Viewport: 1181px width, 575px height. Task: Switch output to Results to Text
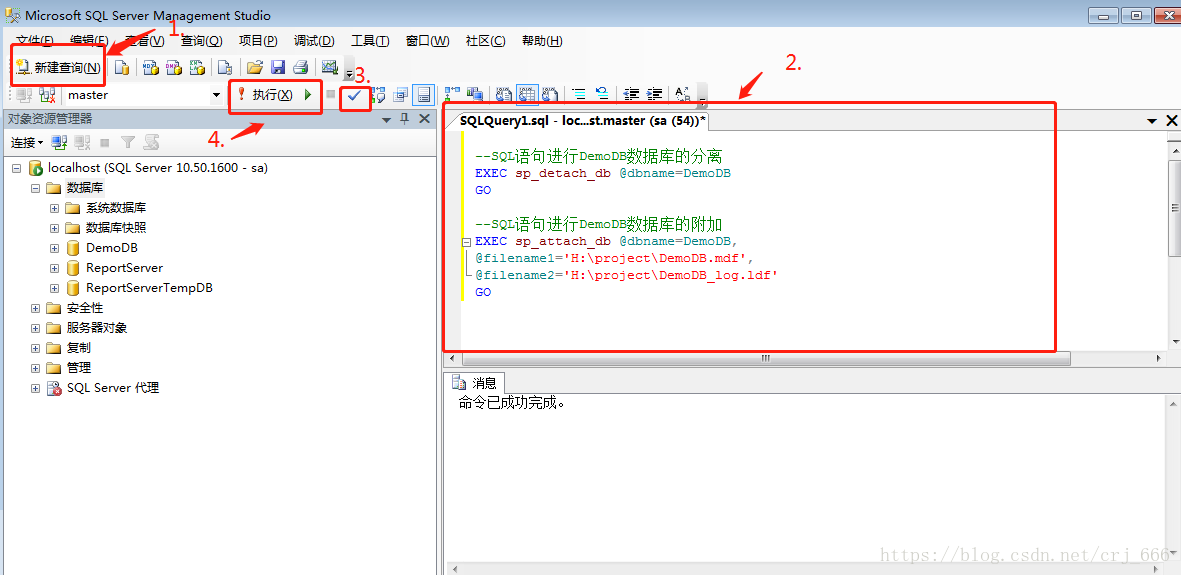(x=504, y=95)
